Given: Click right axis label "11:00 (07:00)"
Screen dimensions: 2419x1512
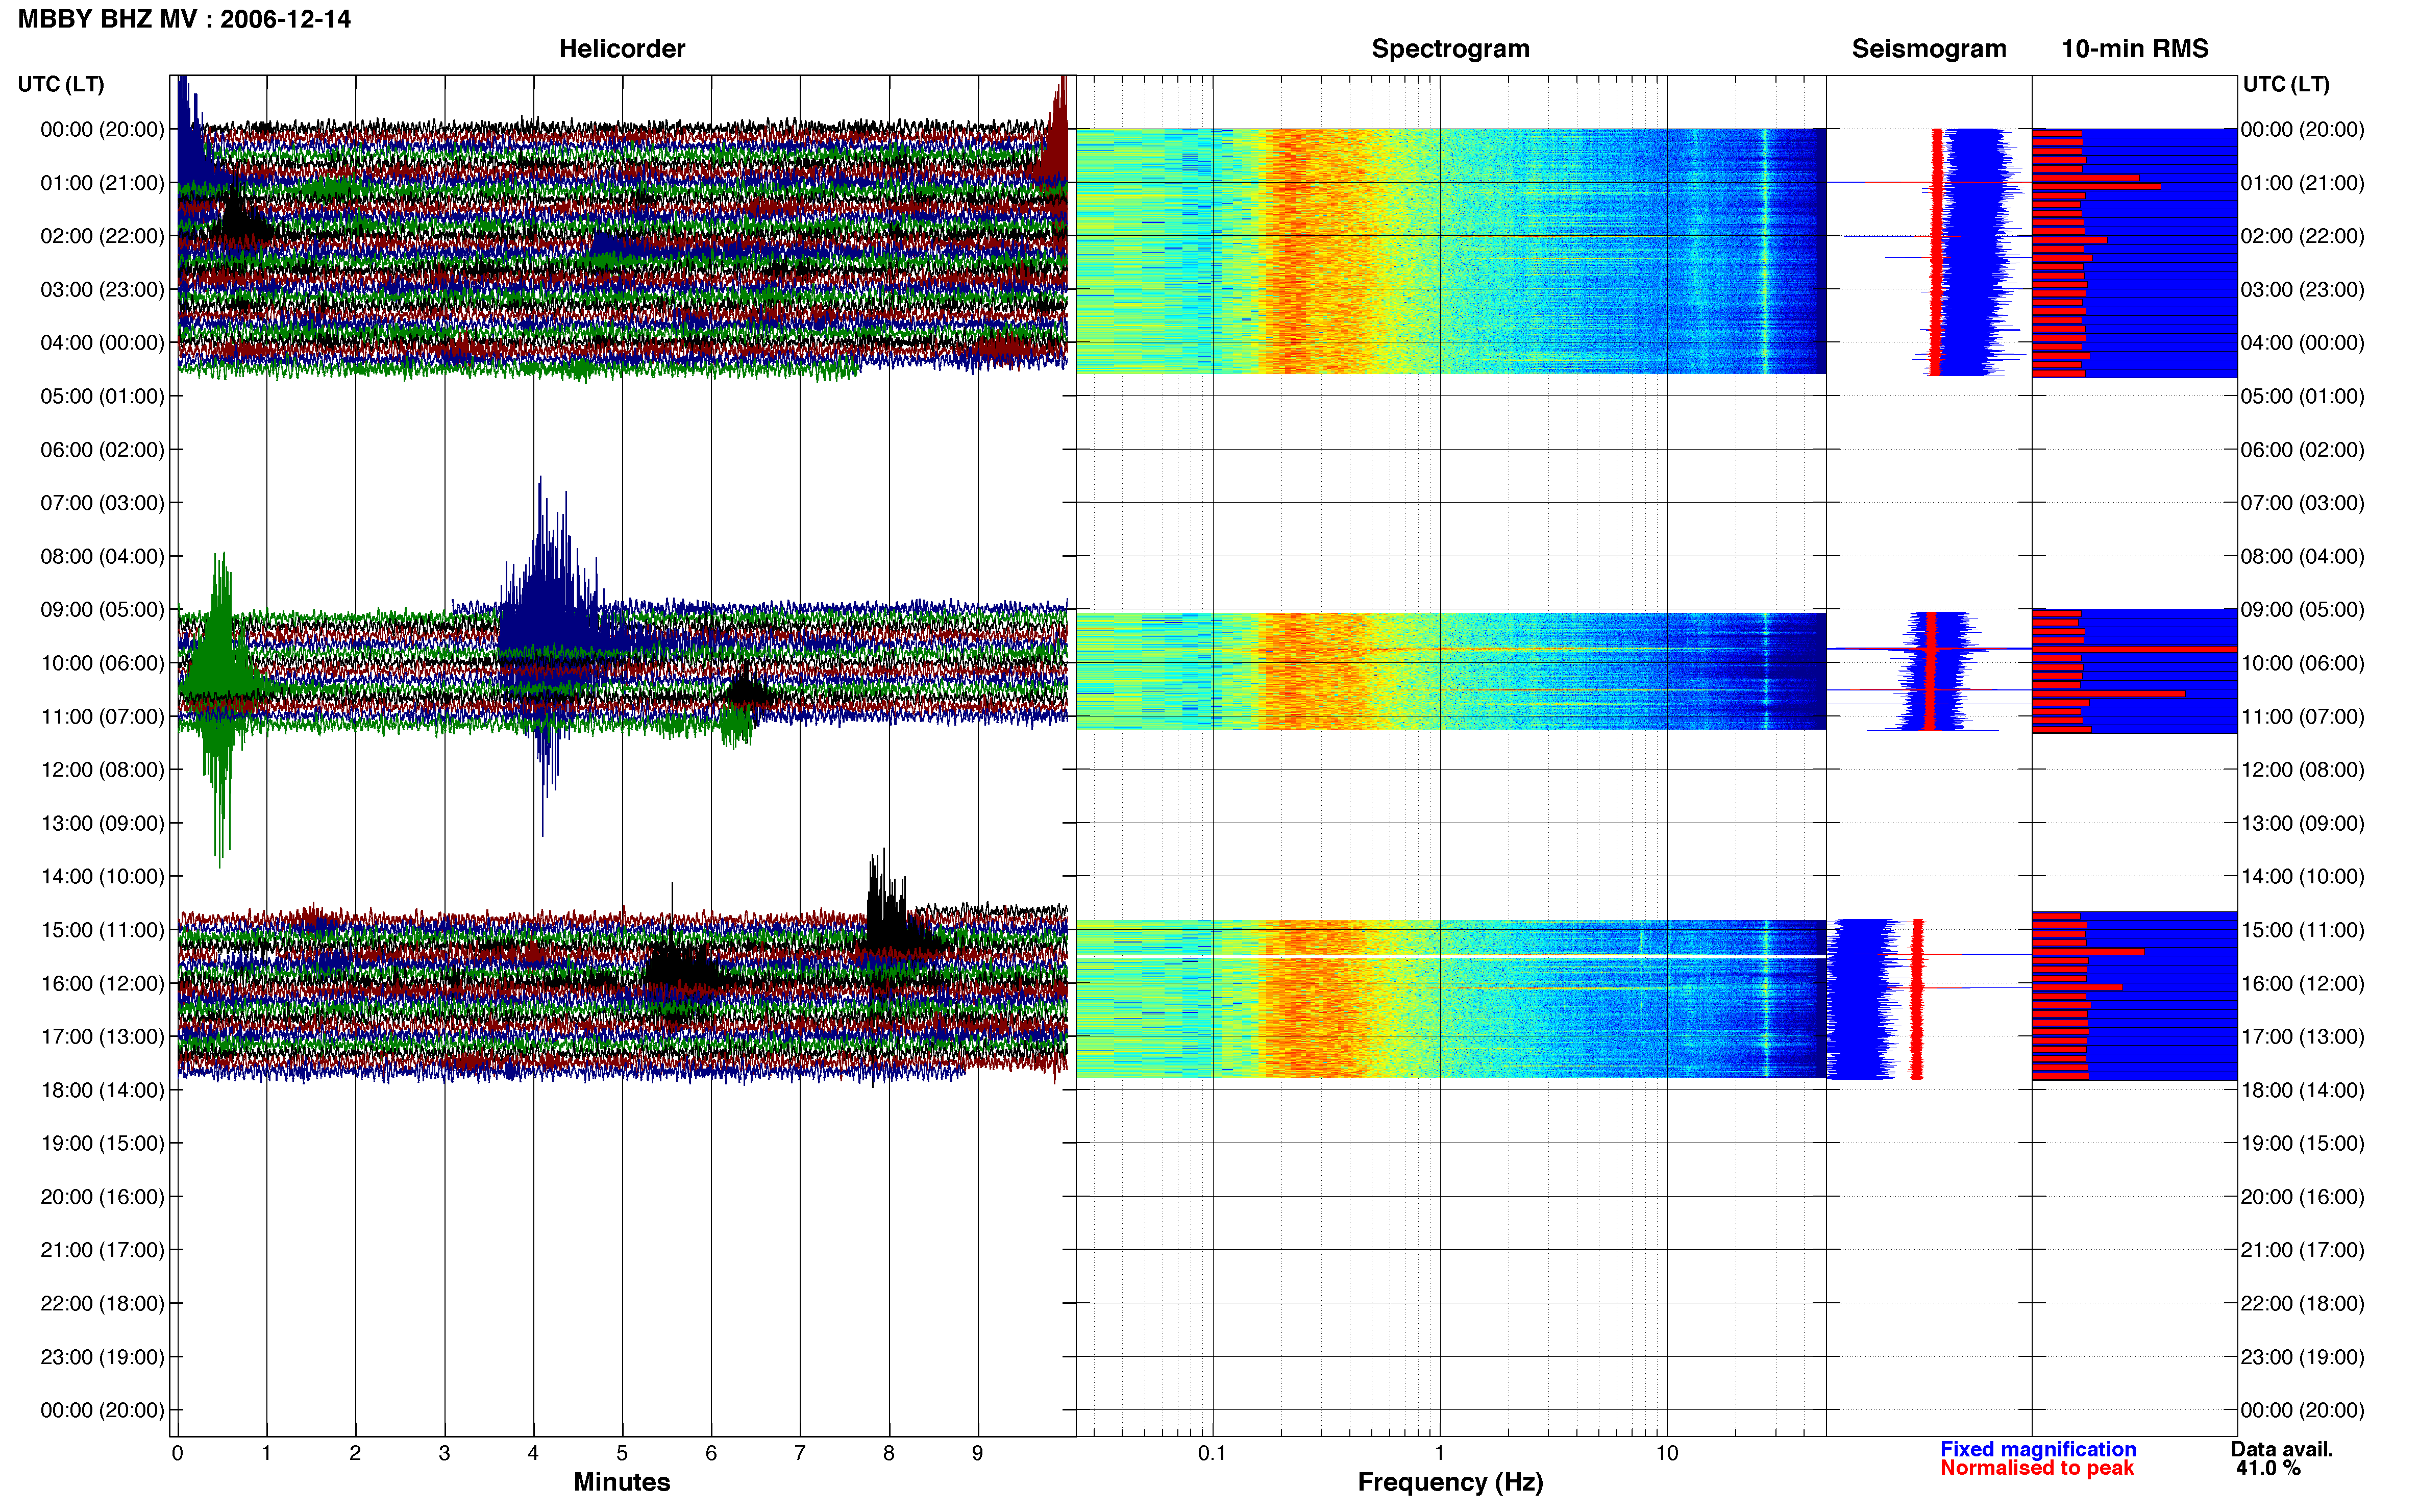Looking at the screenshot, I should tap(2302, 717).
